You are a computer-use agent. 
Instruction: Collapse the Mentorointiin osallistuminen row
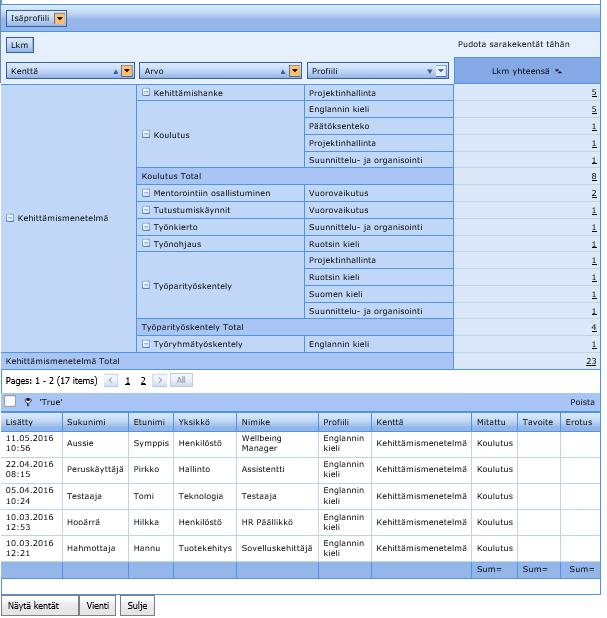pos(146,193)
